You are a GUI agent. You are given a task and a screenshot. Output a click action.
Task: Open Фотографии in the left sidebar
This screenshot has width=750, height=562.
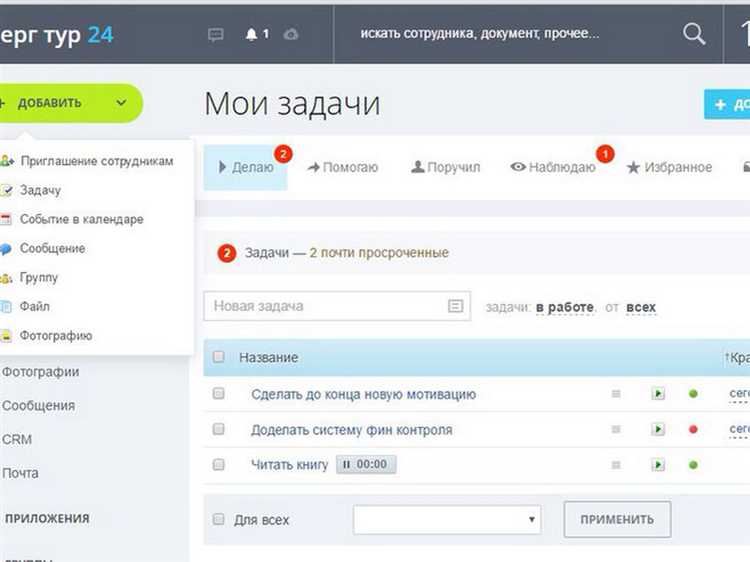pos(41,372)
